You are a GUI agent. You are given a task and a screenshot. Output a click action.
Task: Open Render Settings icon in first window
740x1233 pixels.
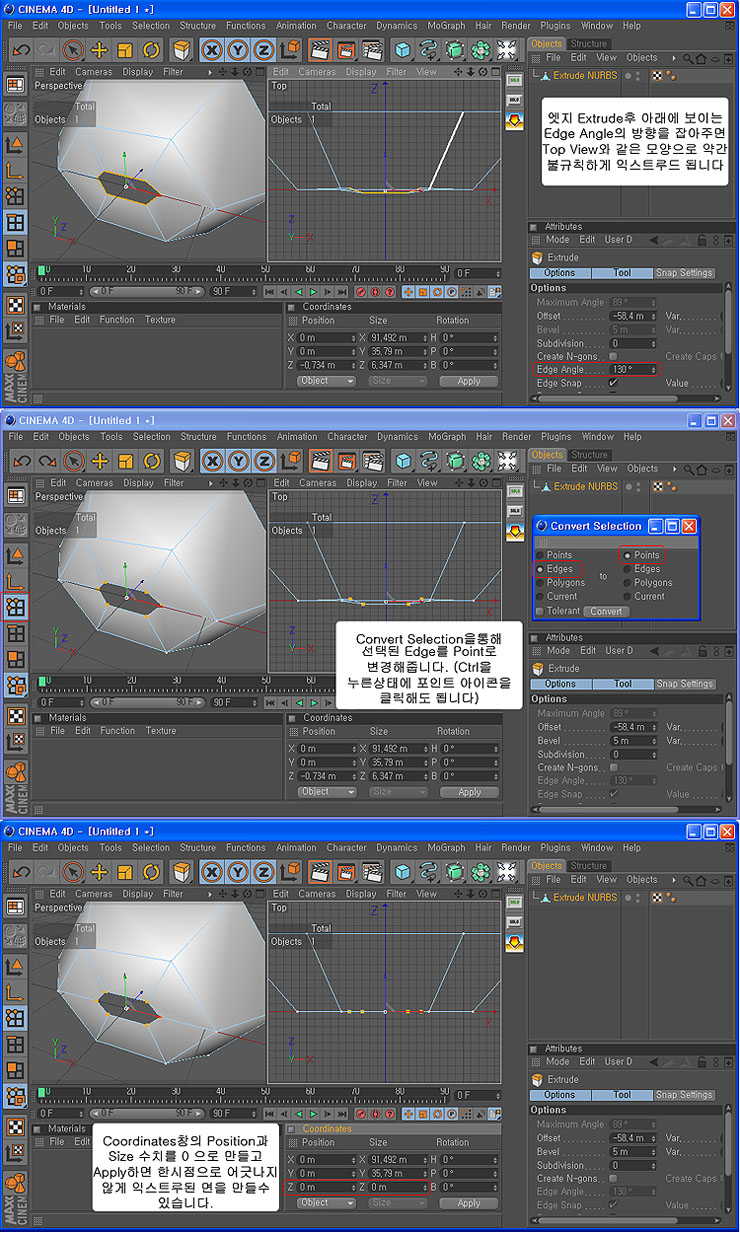(372, 49)
